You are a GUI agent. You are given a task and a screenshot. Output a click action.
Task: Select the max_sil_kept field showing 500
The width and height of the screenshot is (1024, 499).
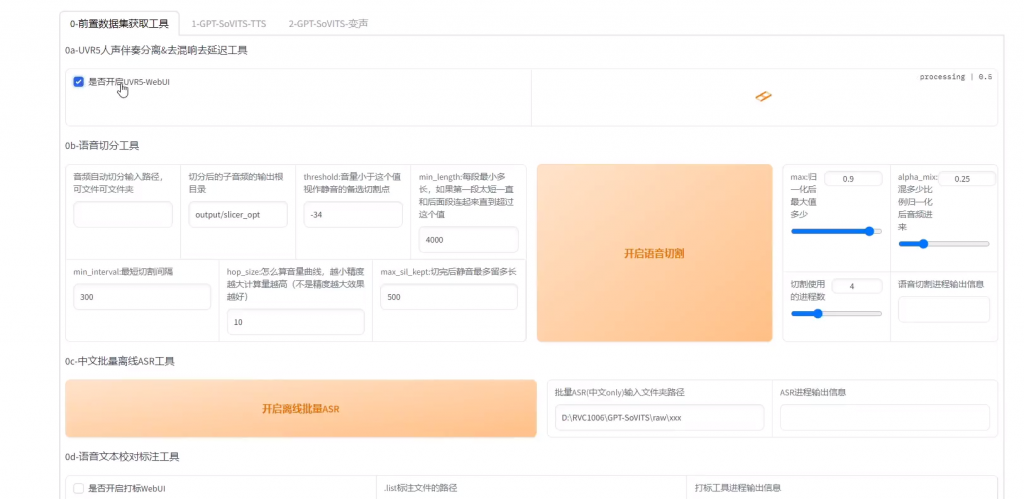coord(449,297)
